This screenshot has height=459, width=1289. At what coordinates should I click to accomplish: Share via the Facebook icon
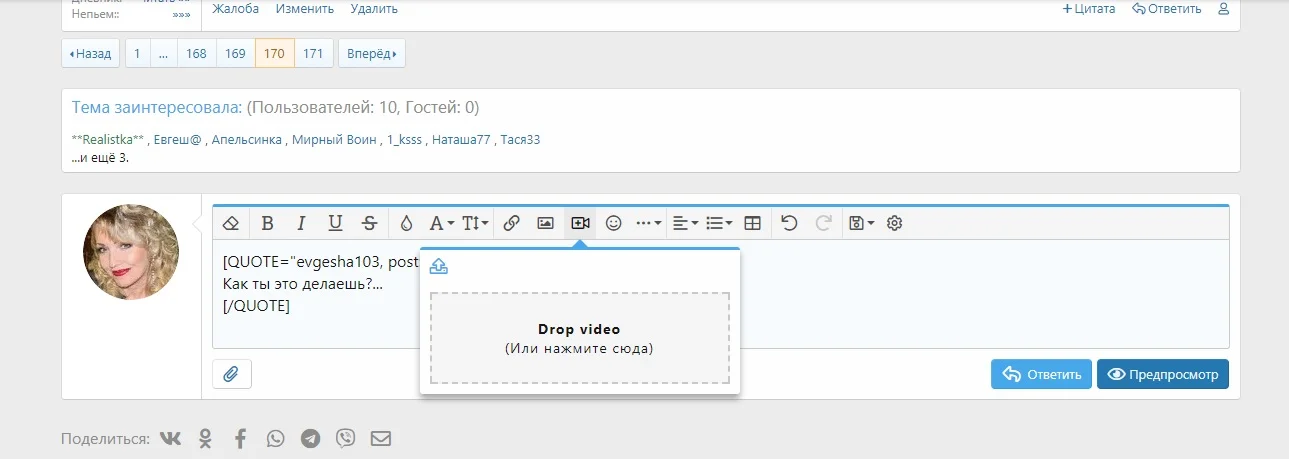pyautogui.click(x=240, y=438)
